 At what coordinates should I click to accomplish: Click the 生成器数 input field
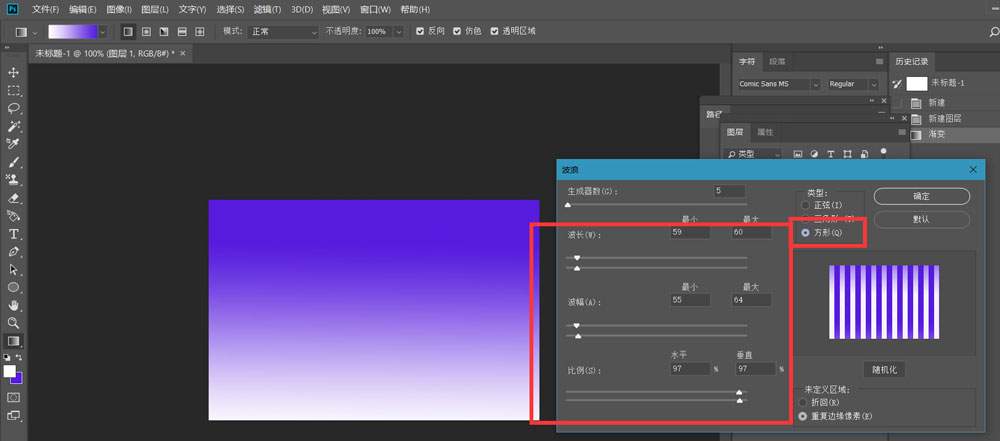point(729,191)
